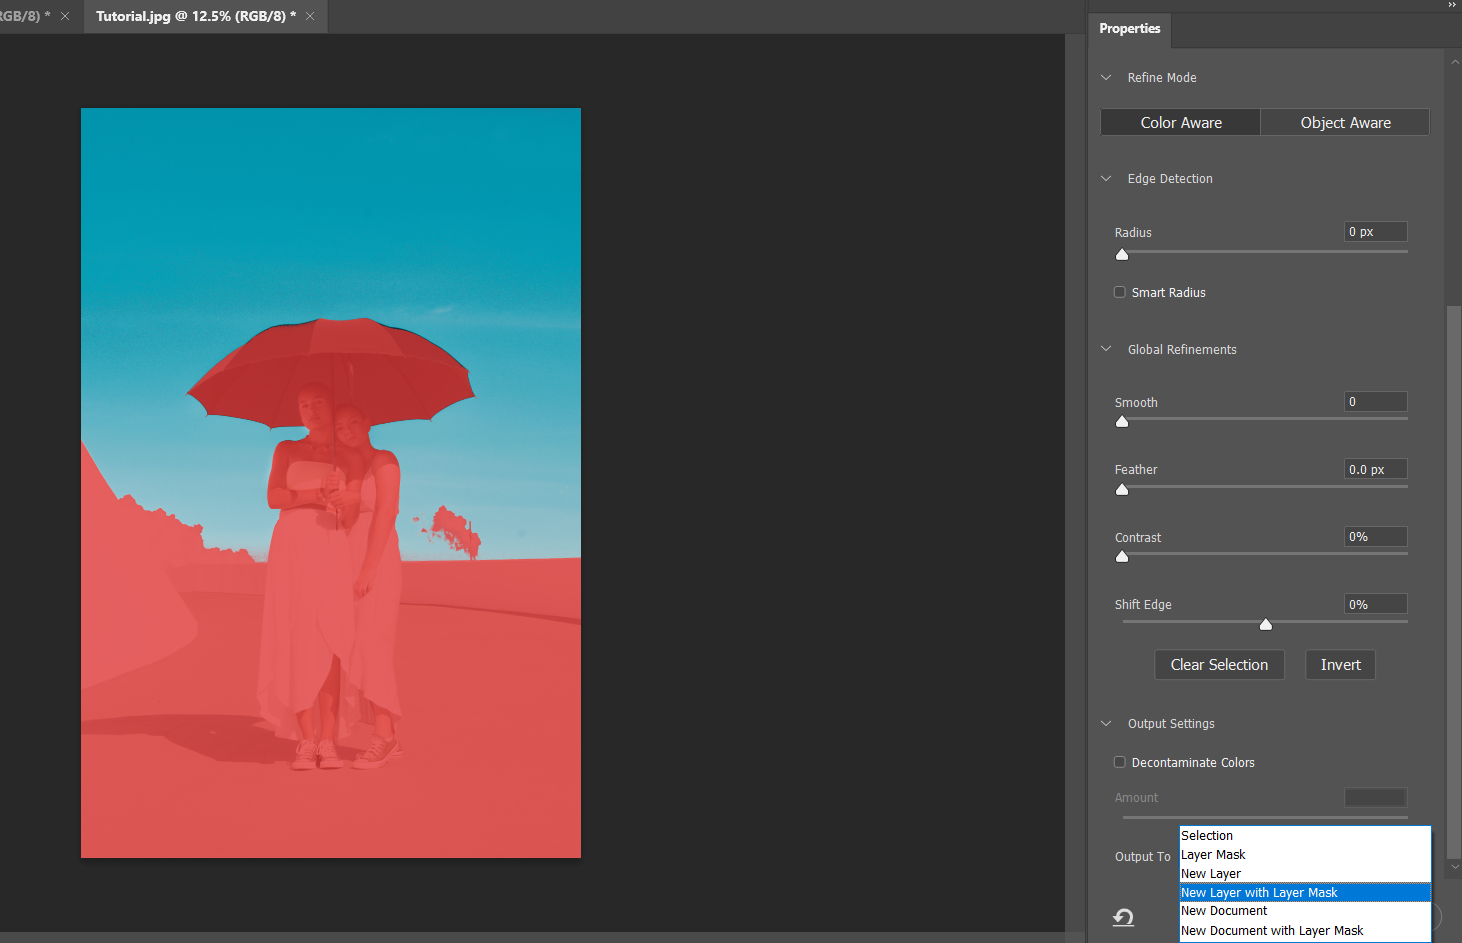This screenshot has height=943, width=1462.
Task: Collapse the Refine Mode section
Action: pos(1106,77)
